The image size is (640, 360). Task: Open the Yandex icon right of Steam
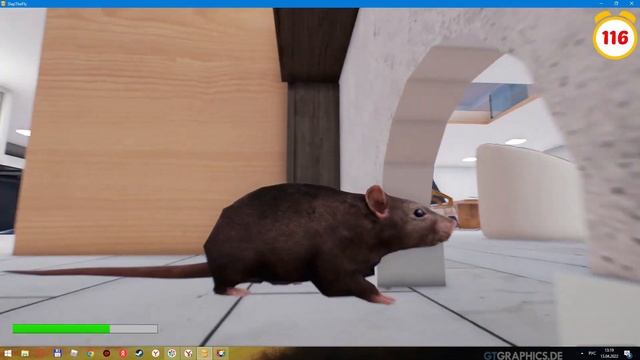tap(156, 353)
